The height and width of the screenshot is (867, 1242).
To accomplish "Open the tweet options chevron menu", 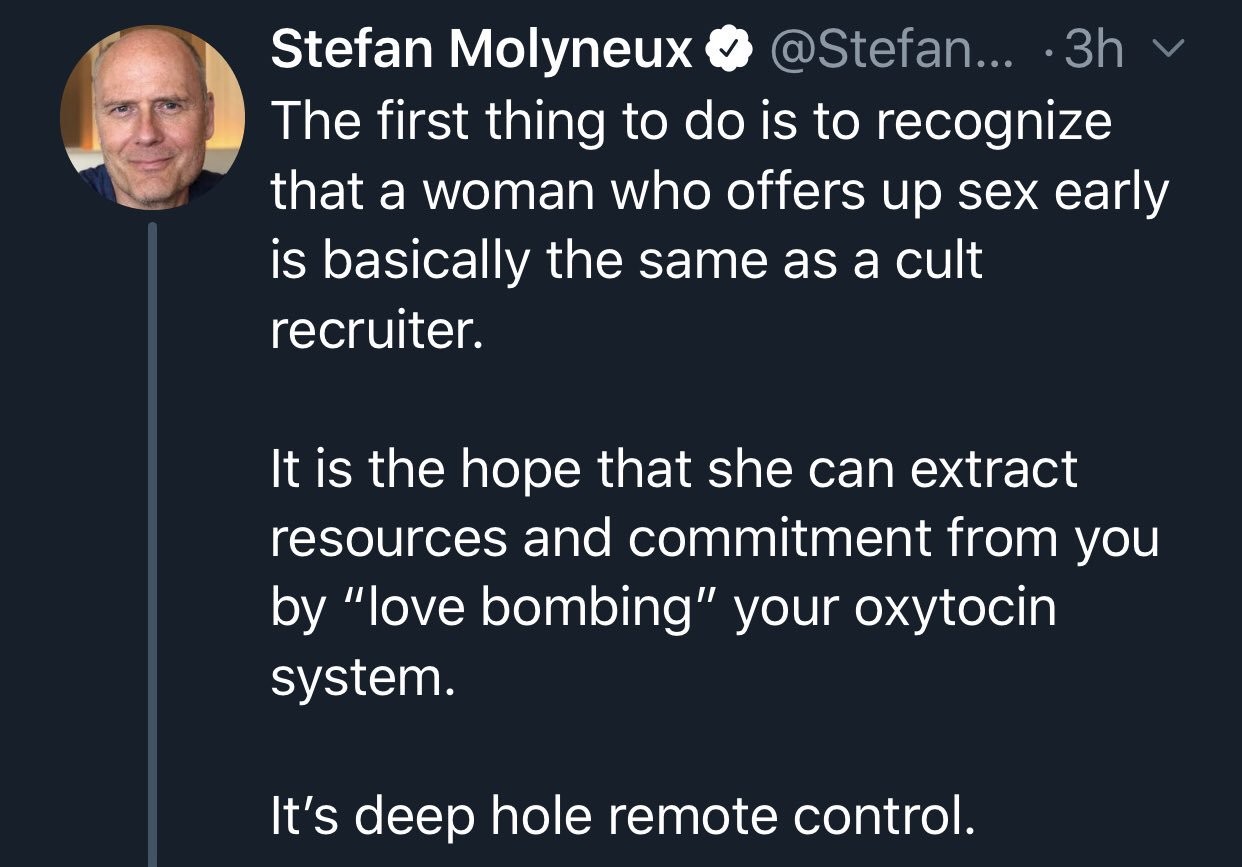I will pyautogui.click(x=1168, y=49).
